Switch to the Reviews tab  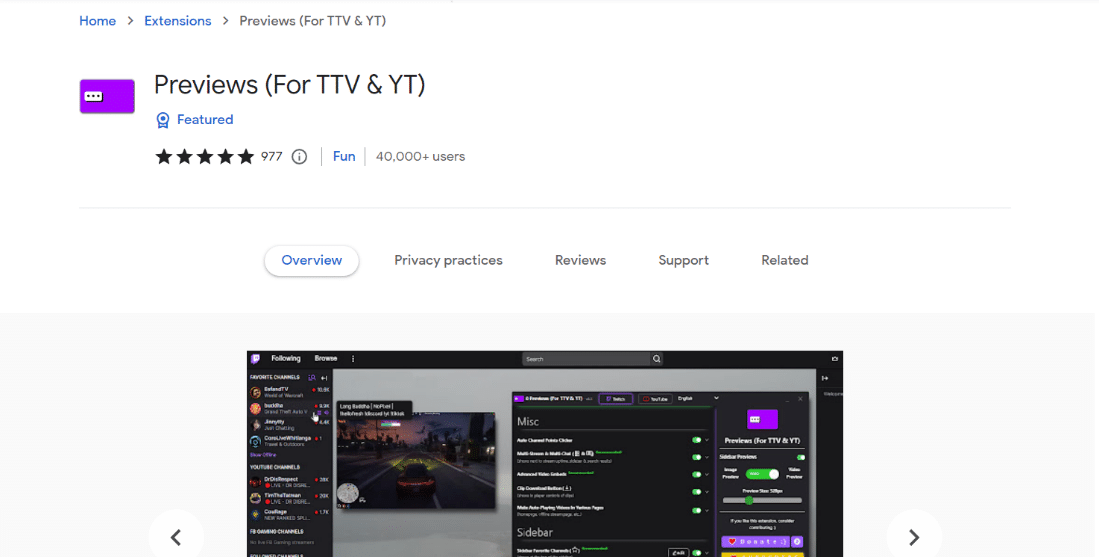pos(580,261)
